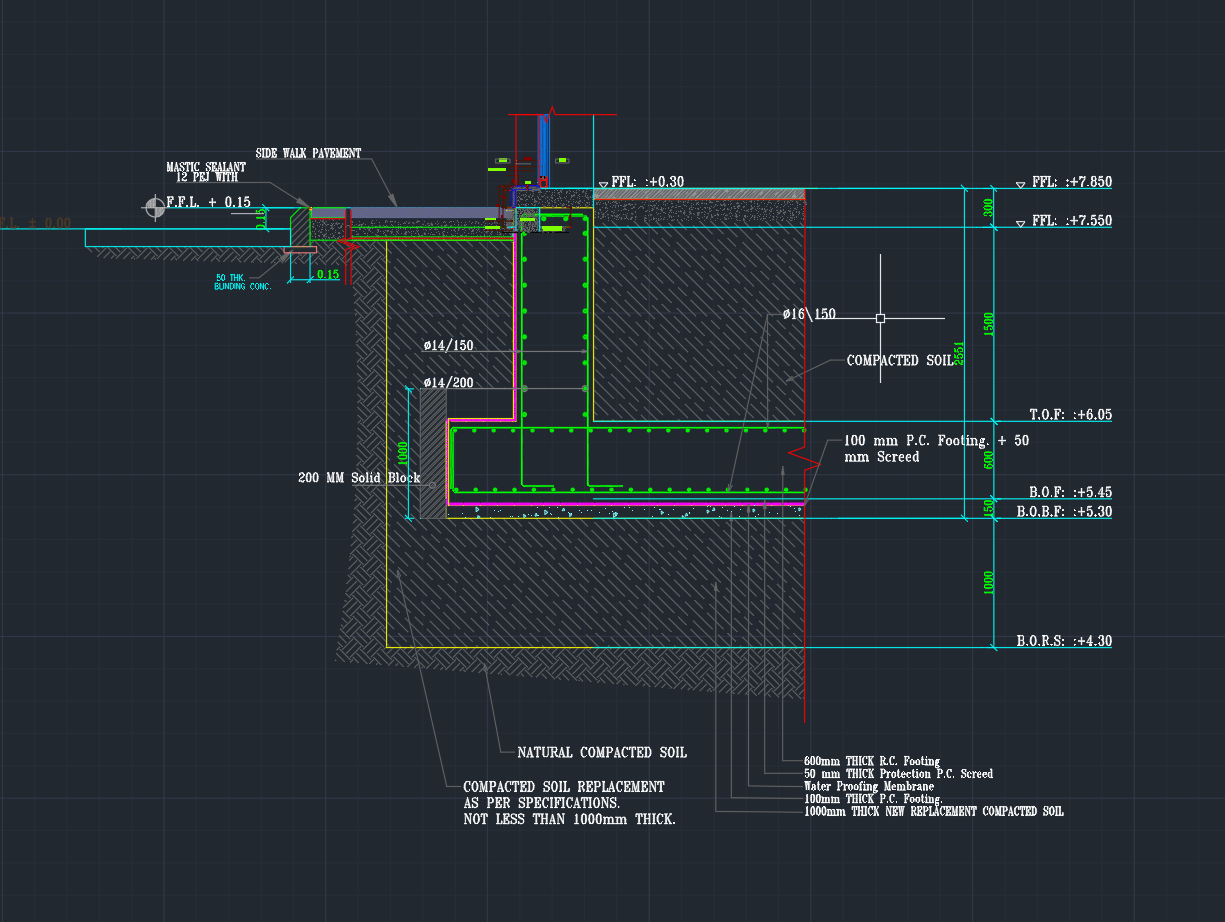
Task: Select the horizontal green 0.15 dimension under the curb
Action: 328,274
